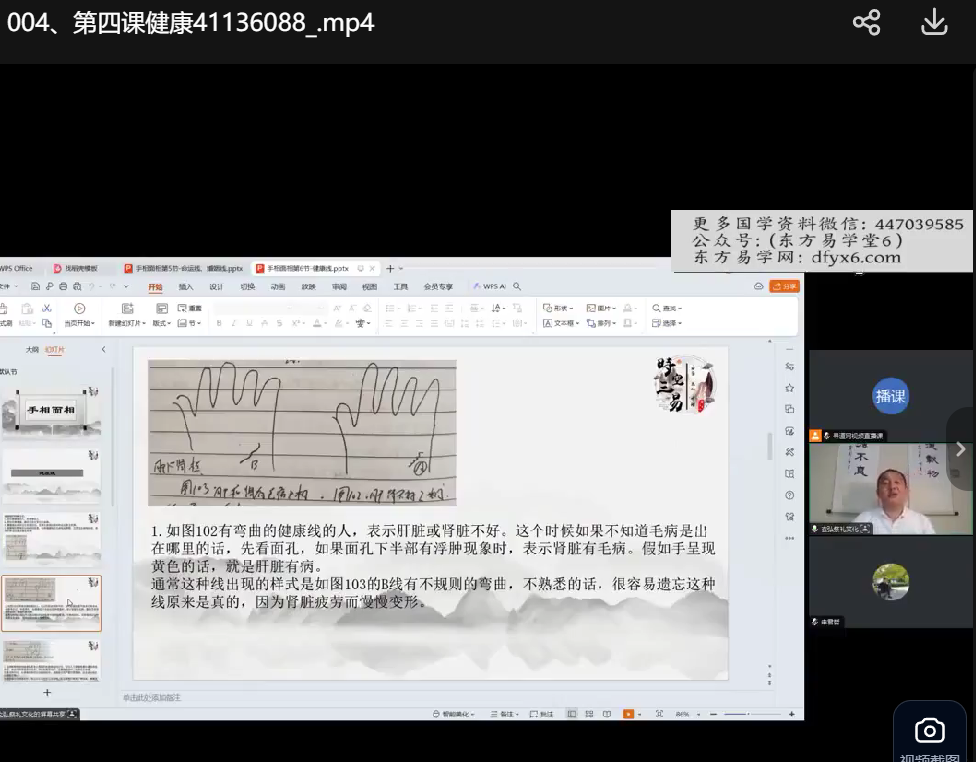
Task: Click the share icon in the video header
Action: click(866, 23)
